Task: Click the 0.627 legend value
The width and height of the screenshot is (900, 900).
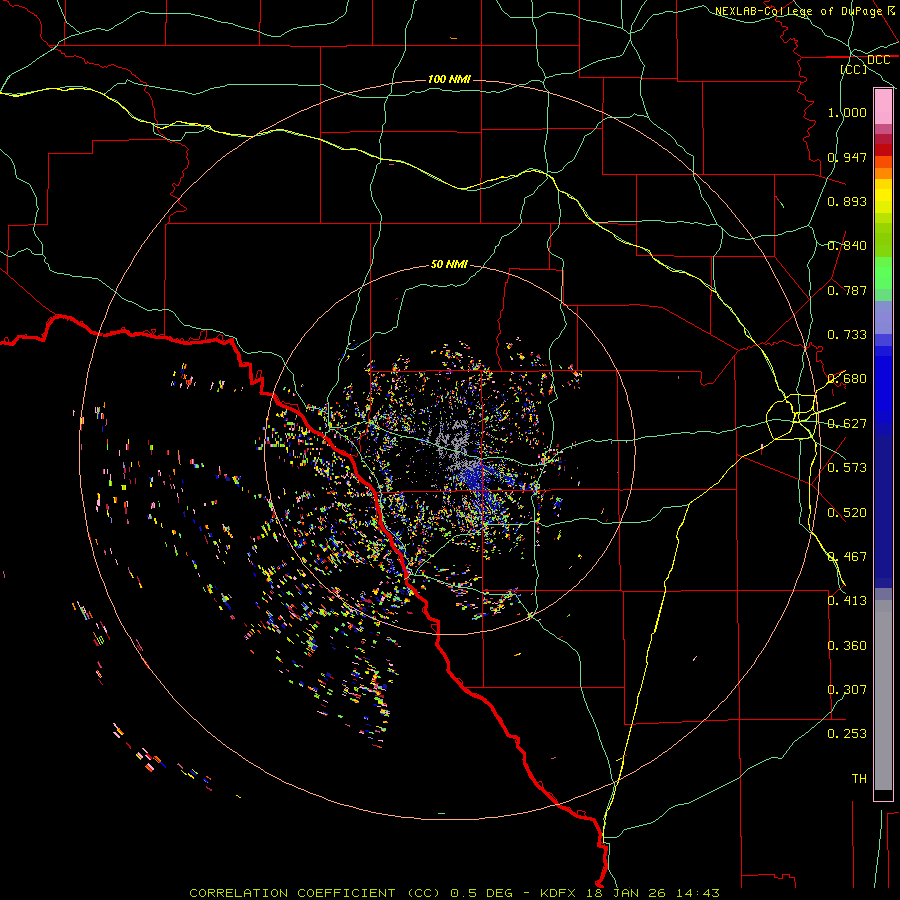Action: tap(847, 424)
